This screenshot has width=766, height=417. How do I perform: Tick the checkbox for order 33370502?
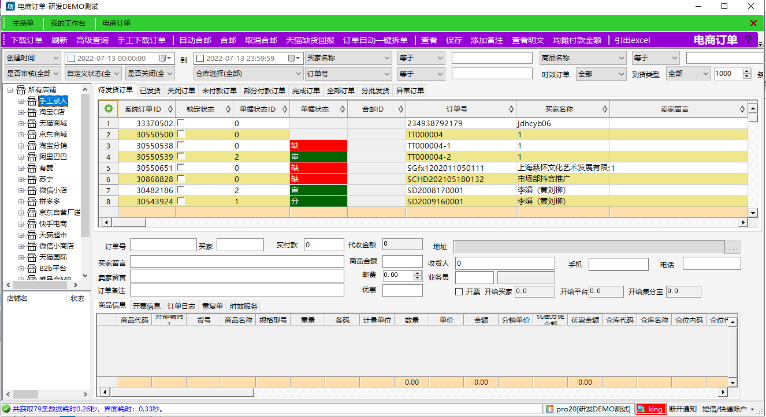click(x=180, y=123)
